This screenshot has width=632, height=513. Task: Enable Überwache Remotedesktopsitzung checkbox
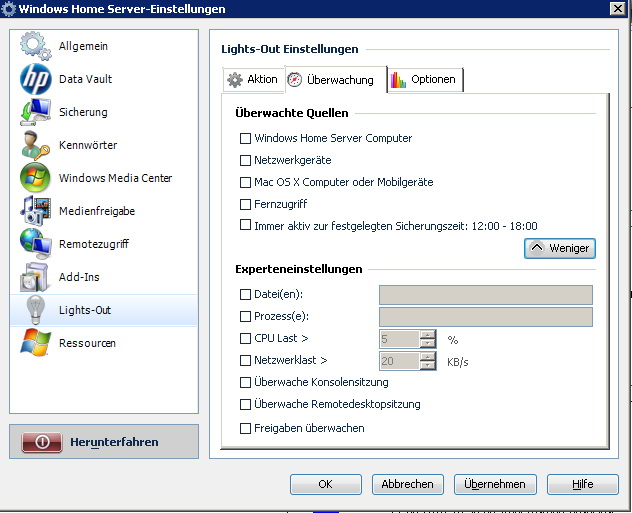pyautogui.click(x=245, y=404)
